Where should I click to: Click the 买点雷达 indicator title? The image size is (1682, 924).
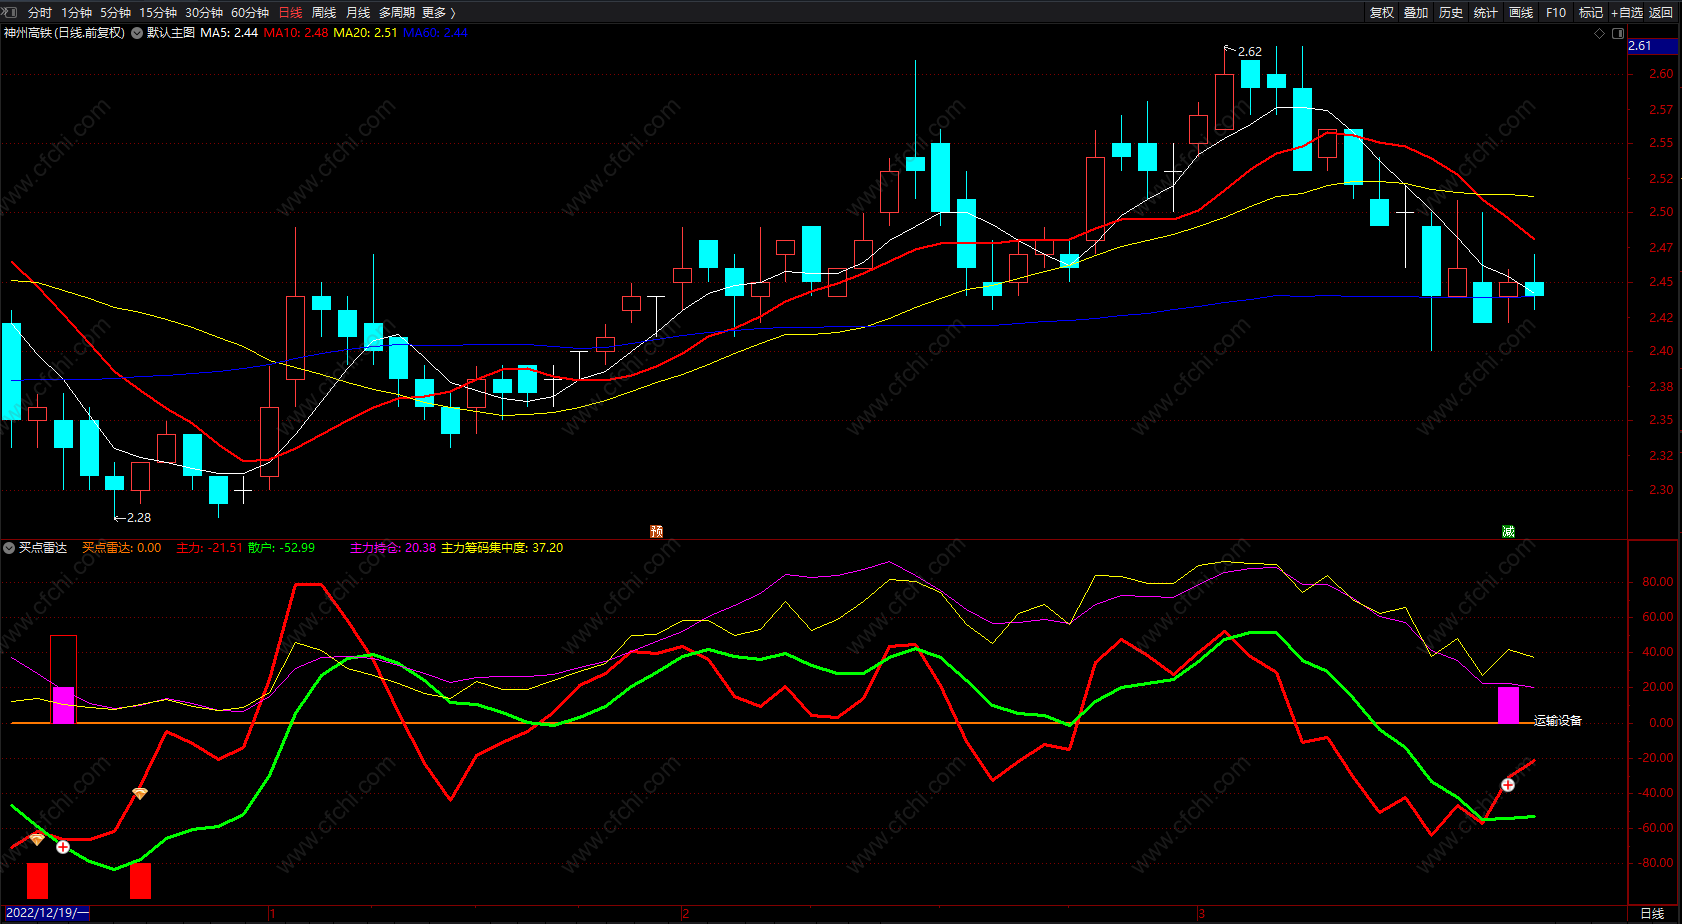(43, 548)
